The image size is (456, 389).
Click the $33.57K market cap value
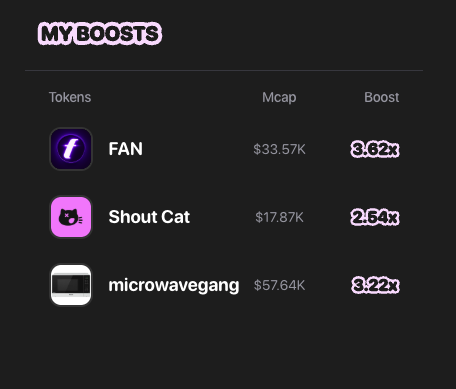279,149
